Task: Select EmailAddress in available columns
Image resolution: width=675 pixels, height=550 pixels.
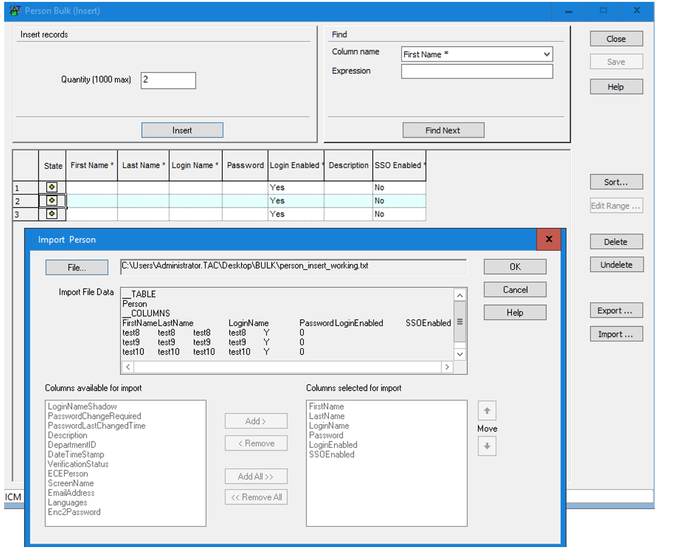Action: coord(71,493)
